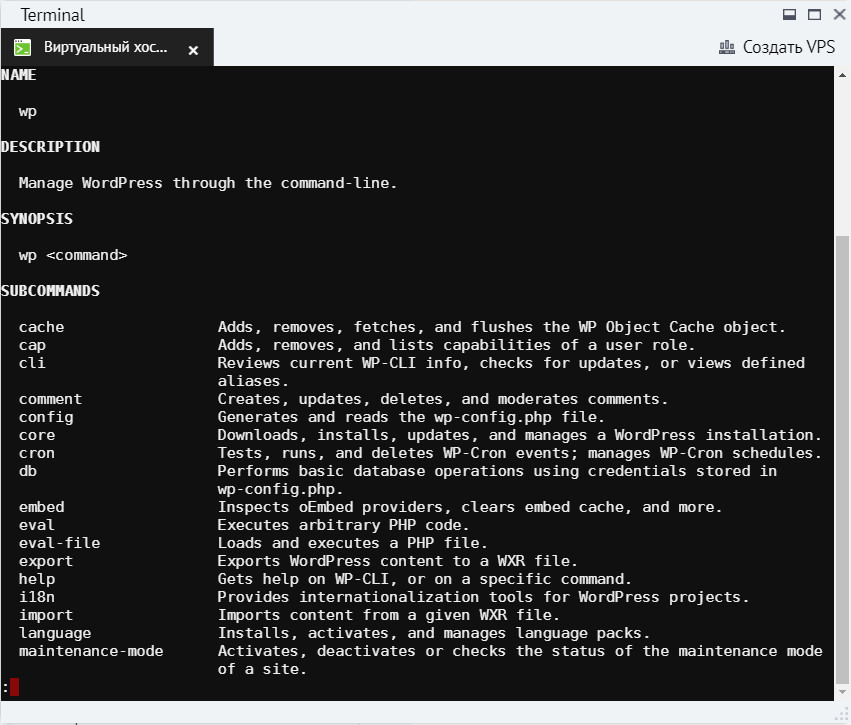Minimize the Terminal panel

789,15
